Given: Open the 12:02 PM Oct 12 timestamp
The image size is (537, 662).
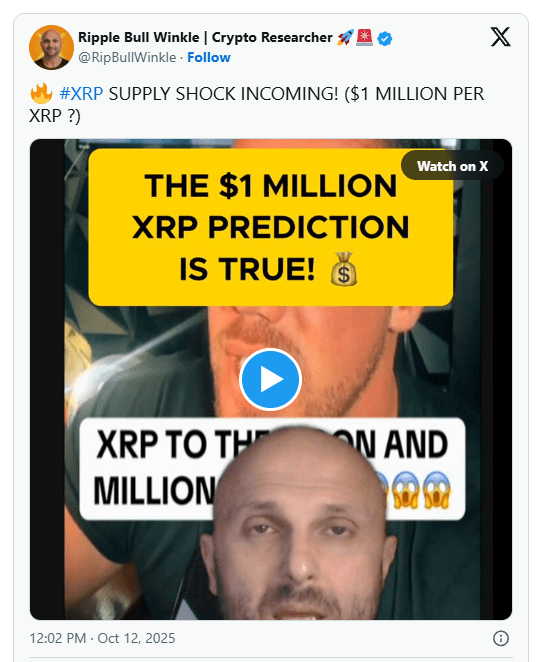Looking at the screenshot, I should (102, 638).
